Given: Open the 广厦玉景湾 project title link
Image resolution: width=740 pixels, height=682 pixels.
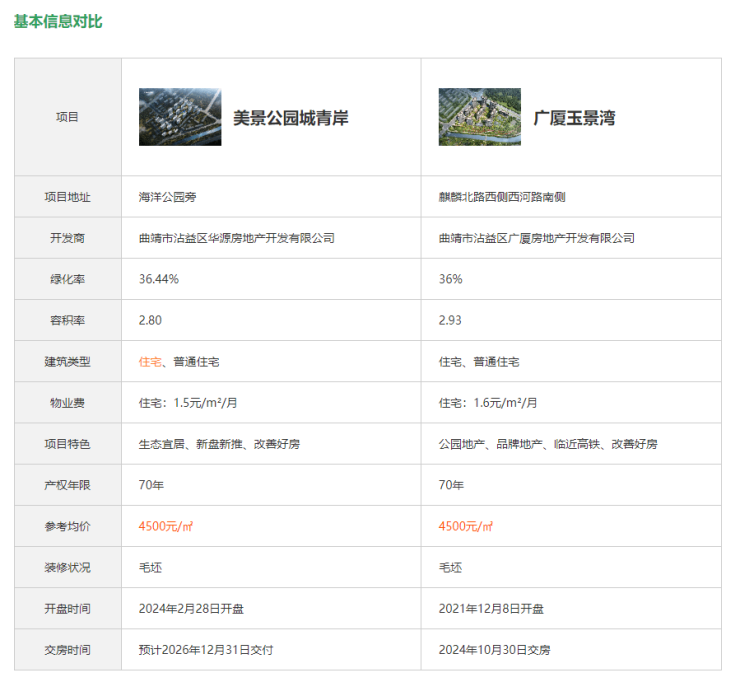Looking at the screenshot, I should click(x=574, y=118).
